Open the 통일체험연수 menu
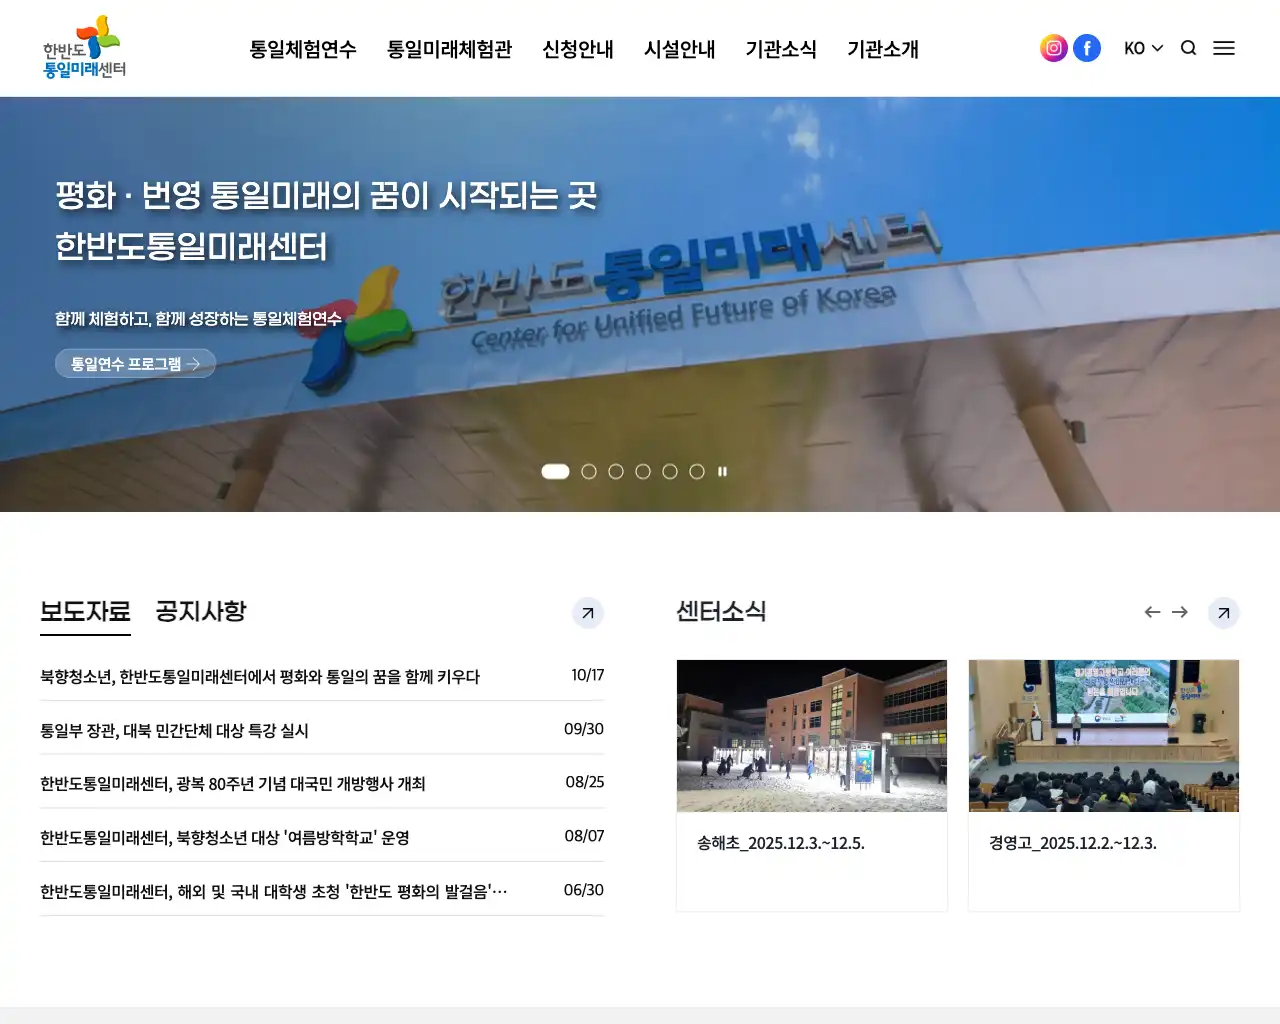Image resolution: width=1280 pixels, height=1024 pixels. click(x=302, y=48)
